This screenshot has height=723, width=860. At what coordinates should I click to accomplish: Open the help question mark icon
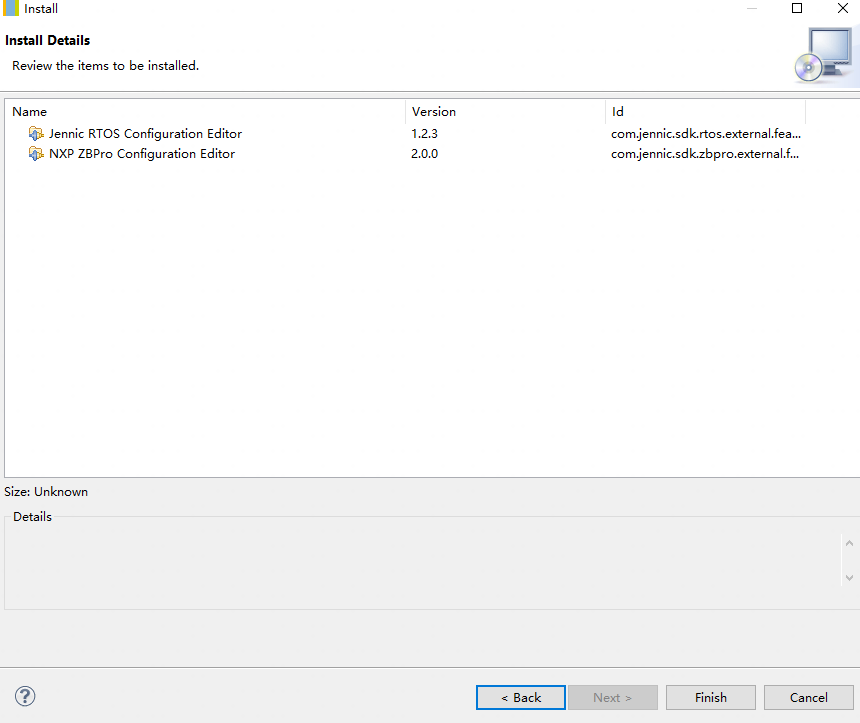pos(25,697)
